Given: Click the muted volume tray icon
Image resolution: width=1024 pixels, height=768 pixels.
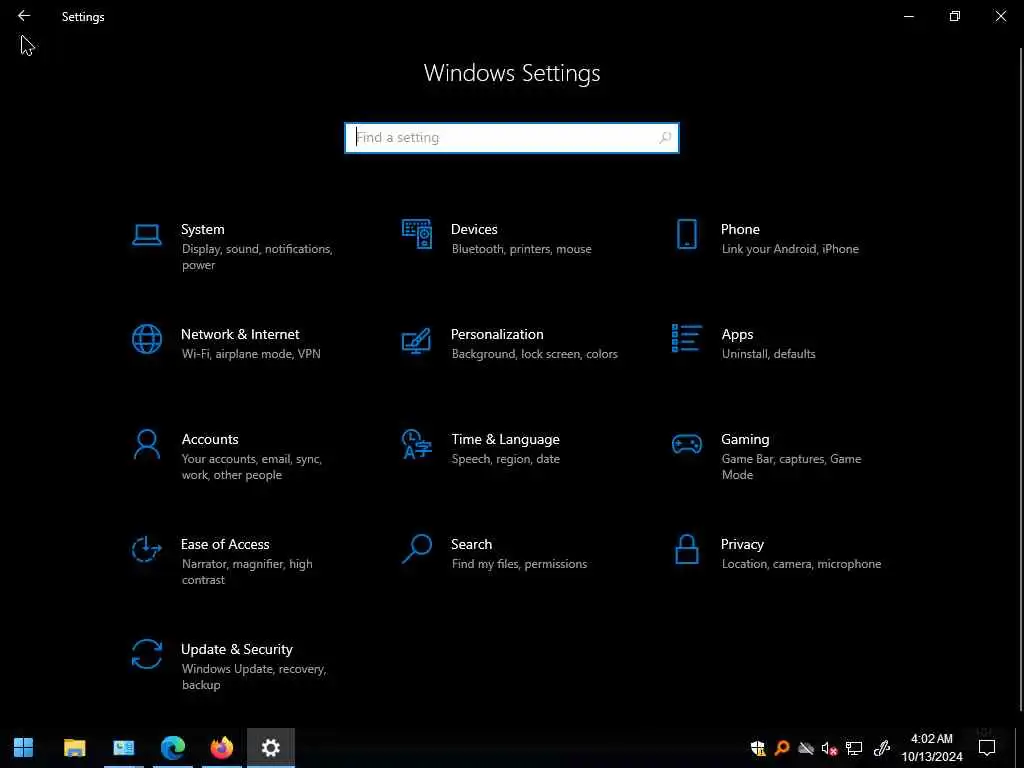Looking at the screenshot, I should 829,748.
